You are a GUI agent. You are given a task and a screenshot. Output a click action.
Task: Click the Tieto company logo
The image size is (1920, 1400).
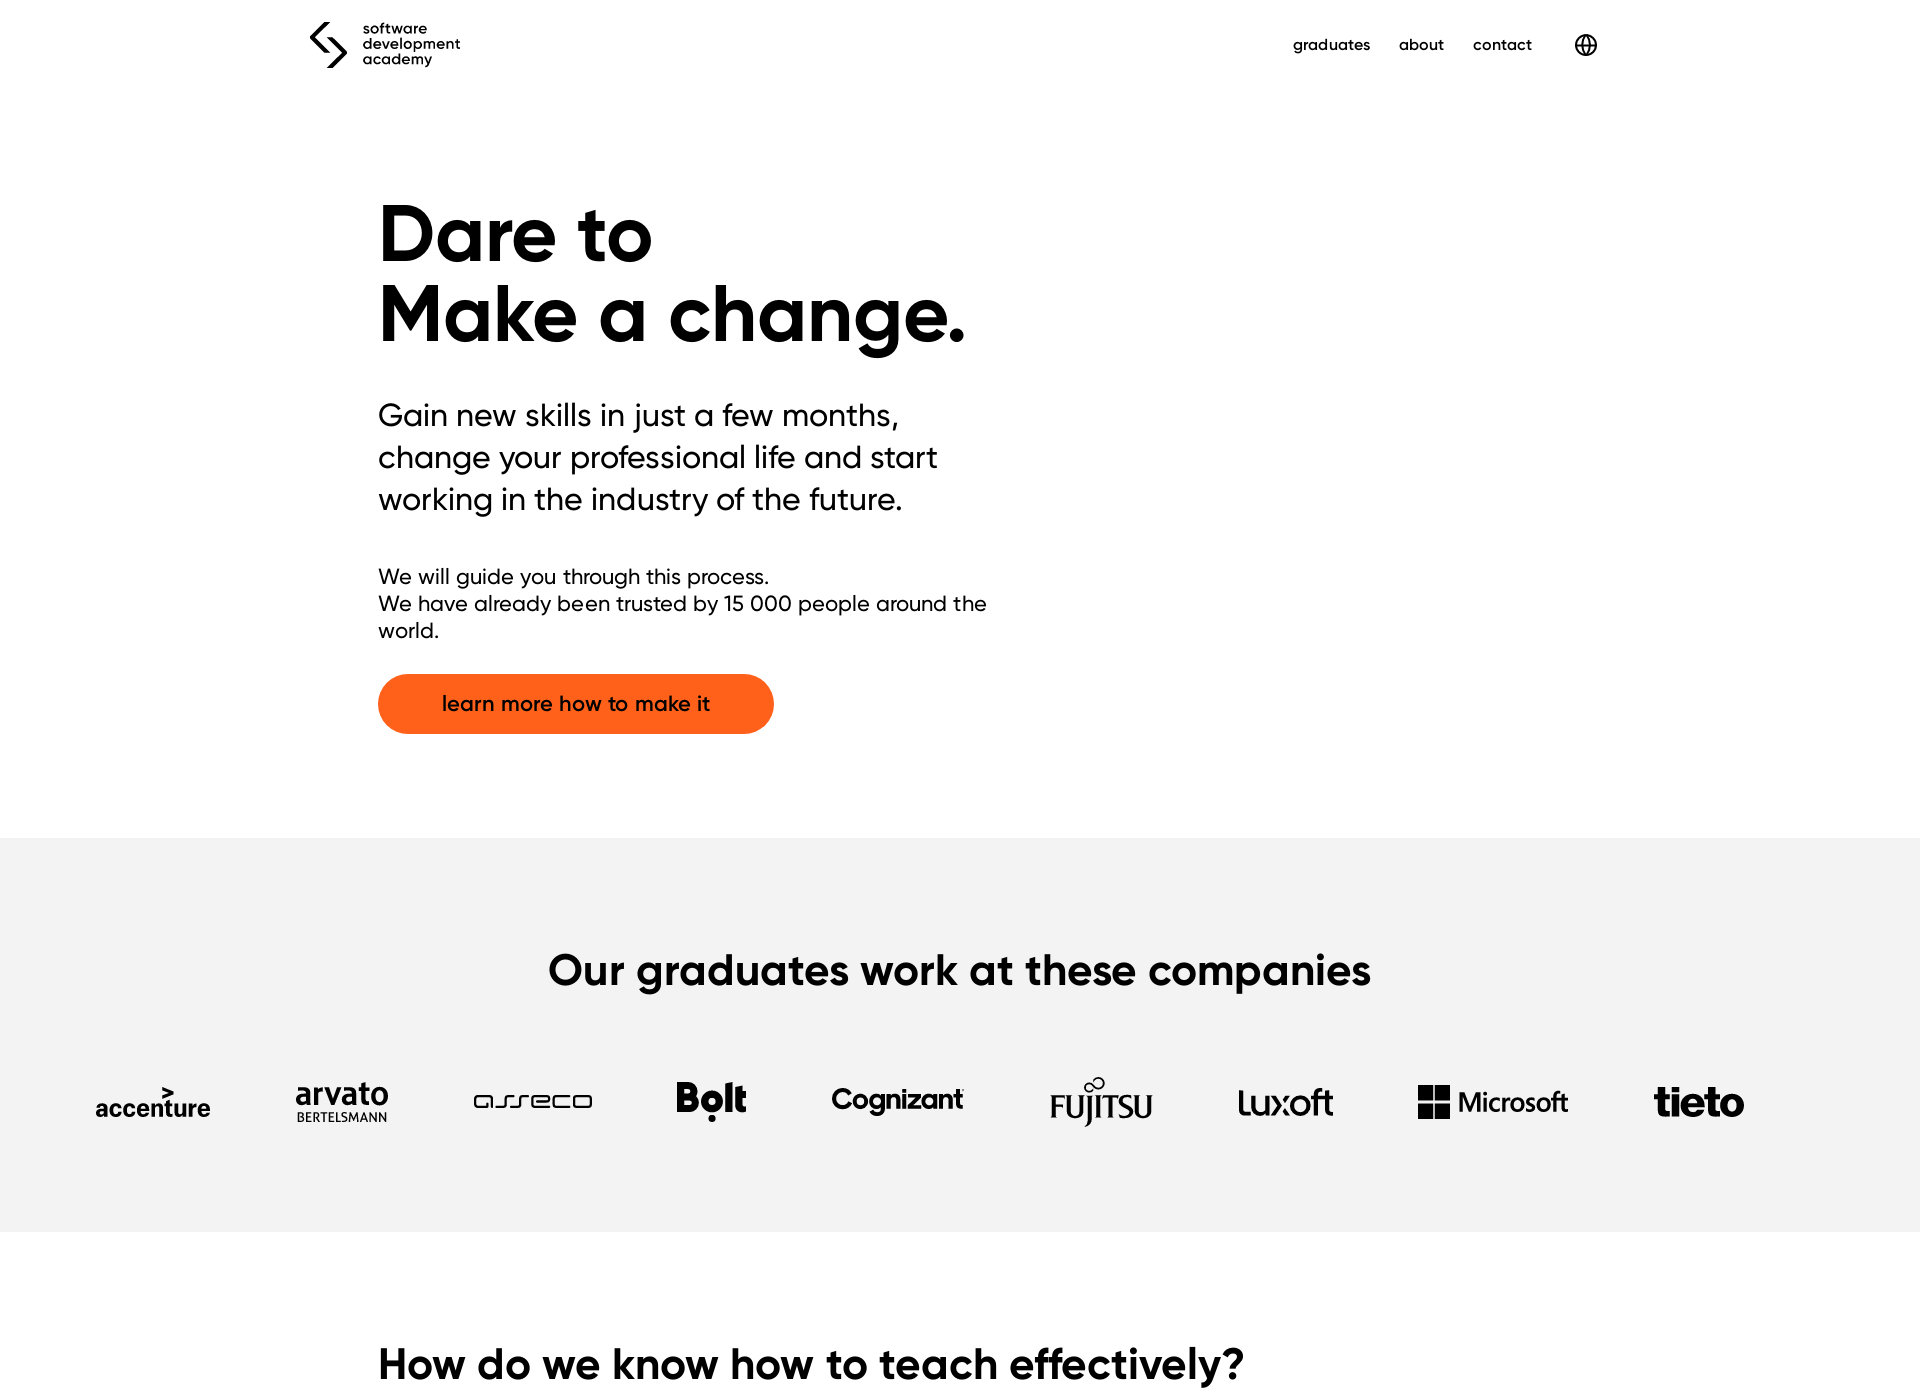[x=1698, y=1102]
